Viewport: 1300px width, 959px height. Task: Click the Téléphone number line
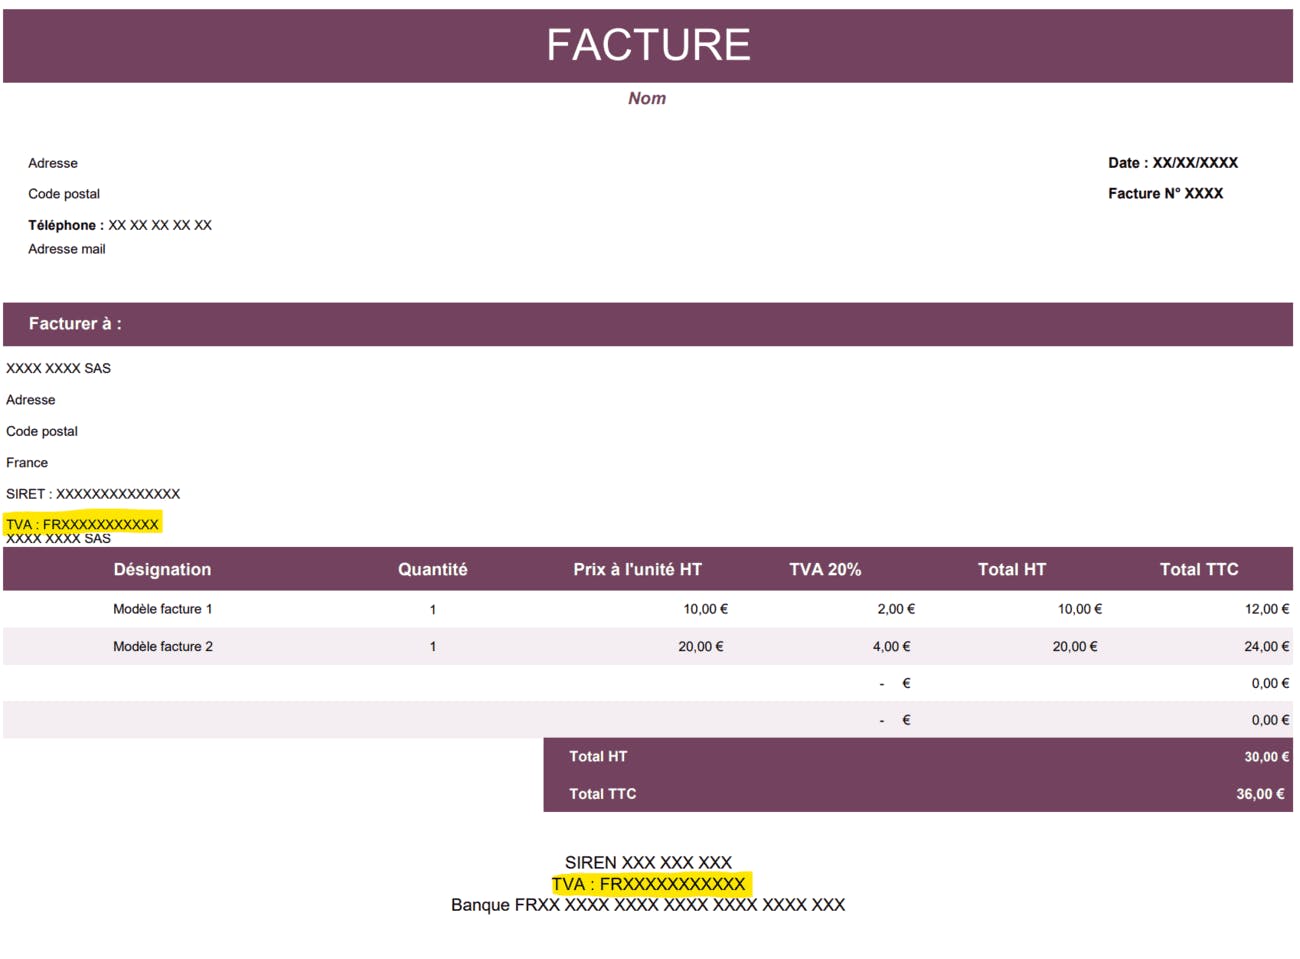point(120,225)
